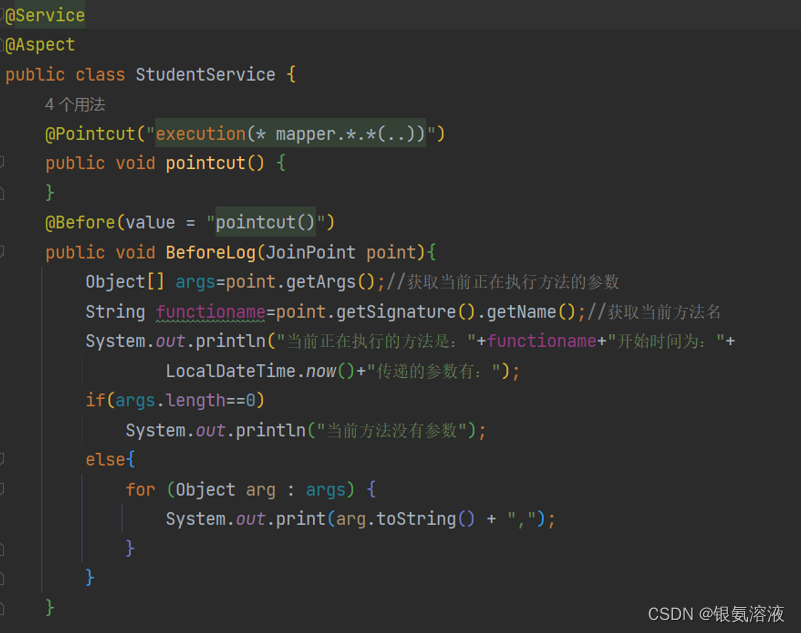Click the args.length==0 condition
The height and width of the screenshot is (633, 801).
pyautogui.click(x=185, y=401)
